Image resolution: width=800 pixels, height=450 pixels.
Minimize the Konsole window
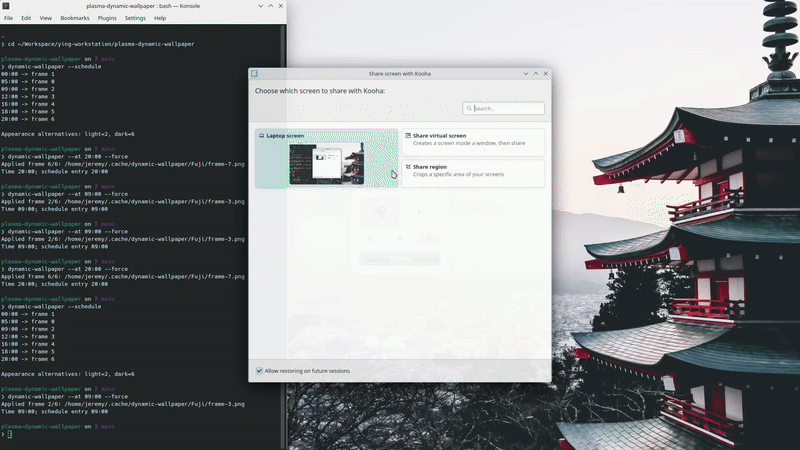pos(261,6)
